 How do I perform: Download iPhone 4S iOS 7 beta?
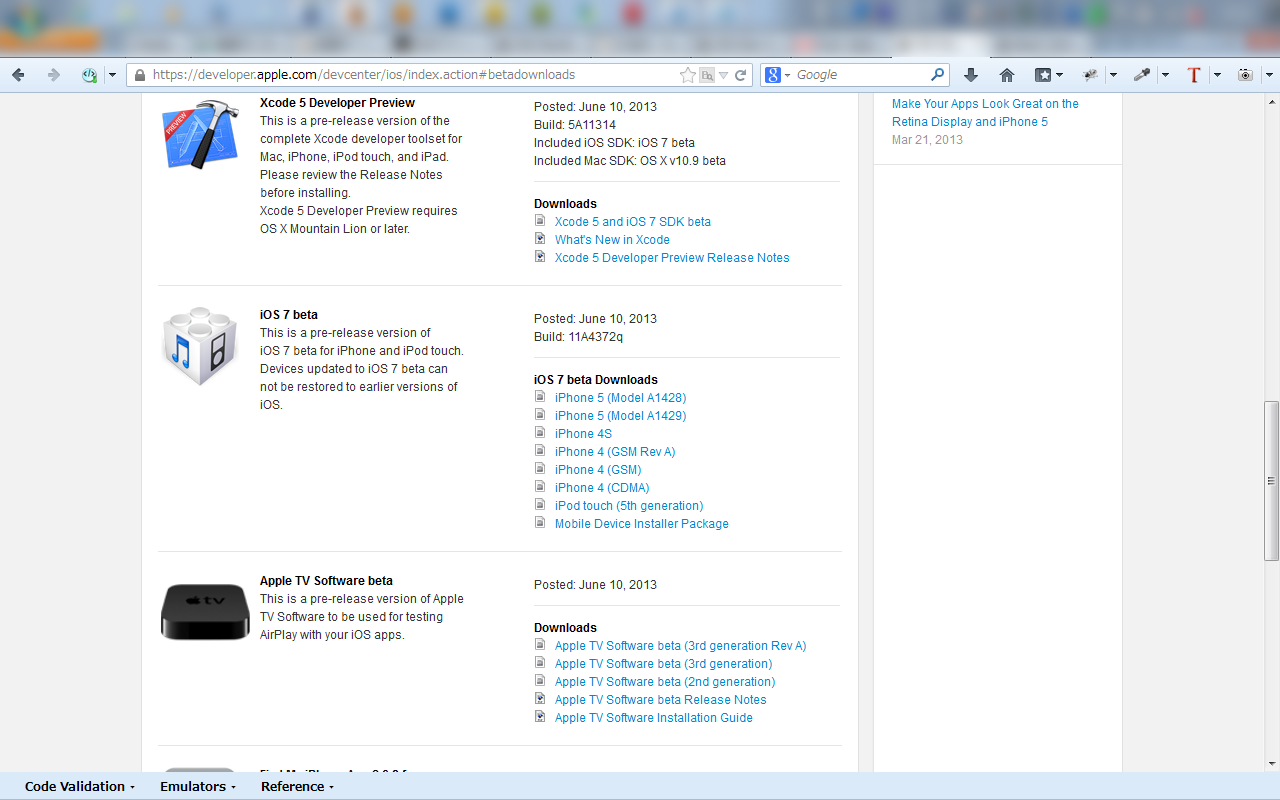pos(583,434)
